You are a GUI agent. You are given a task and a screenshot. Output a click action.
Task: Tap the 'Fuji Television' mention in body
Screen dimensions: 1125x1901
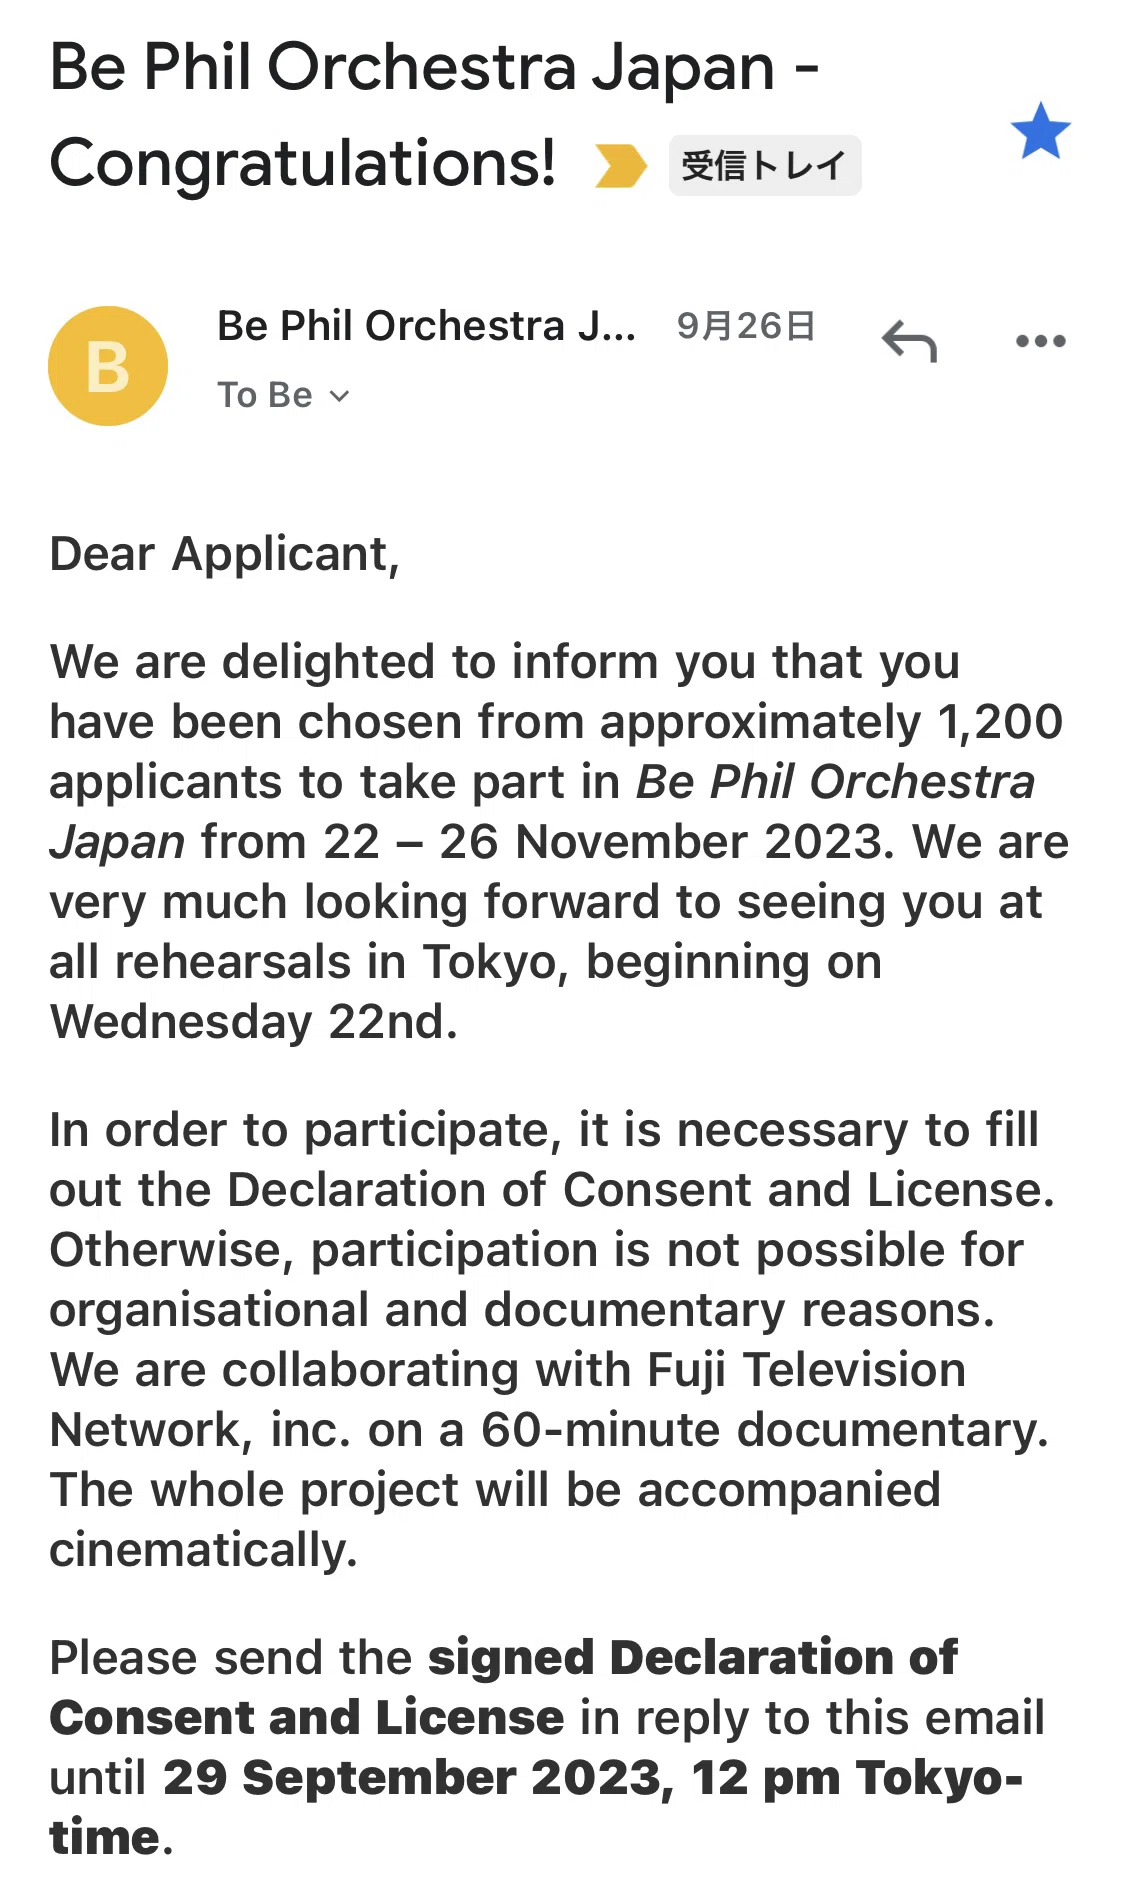[x=806, y=1369]
